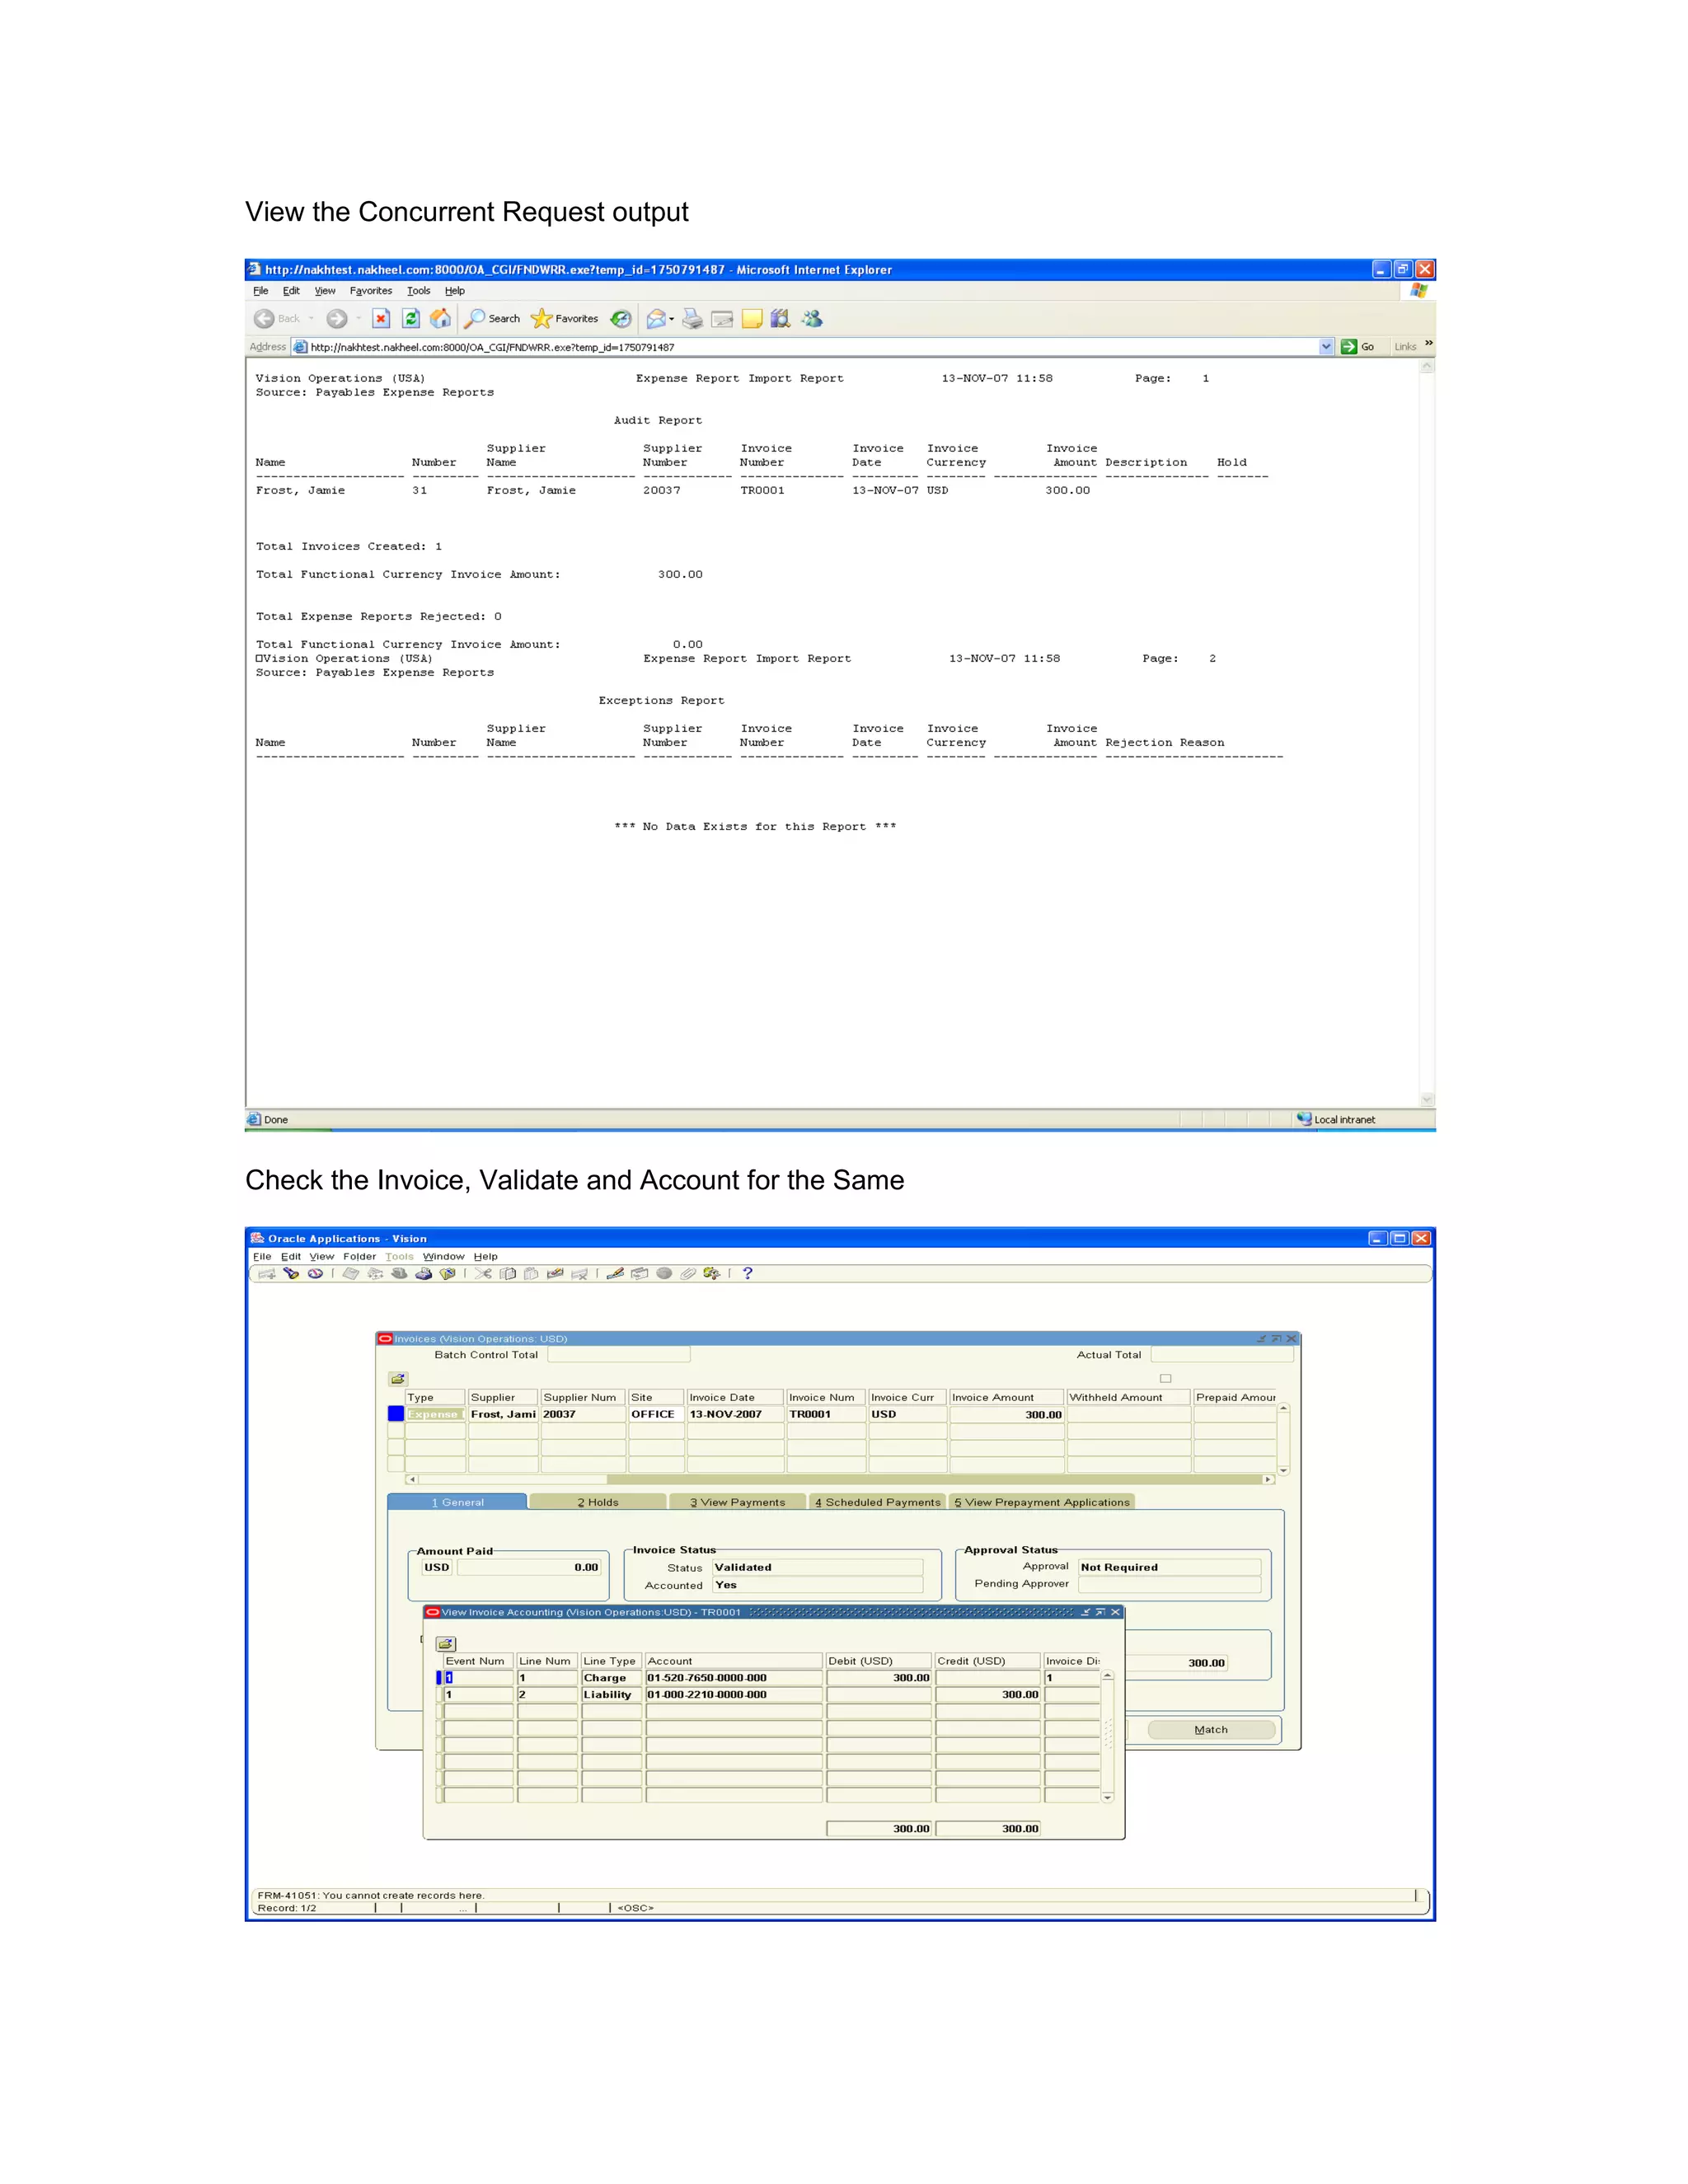Image resolution: width=1688 pixels, height=2184 pixels.
Task: Click the Oracle Edit Field pencil icon
Action: click(x=615, y=1273)
